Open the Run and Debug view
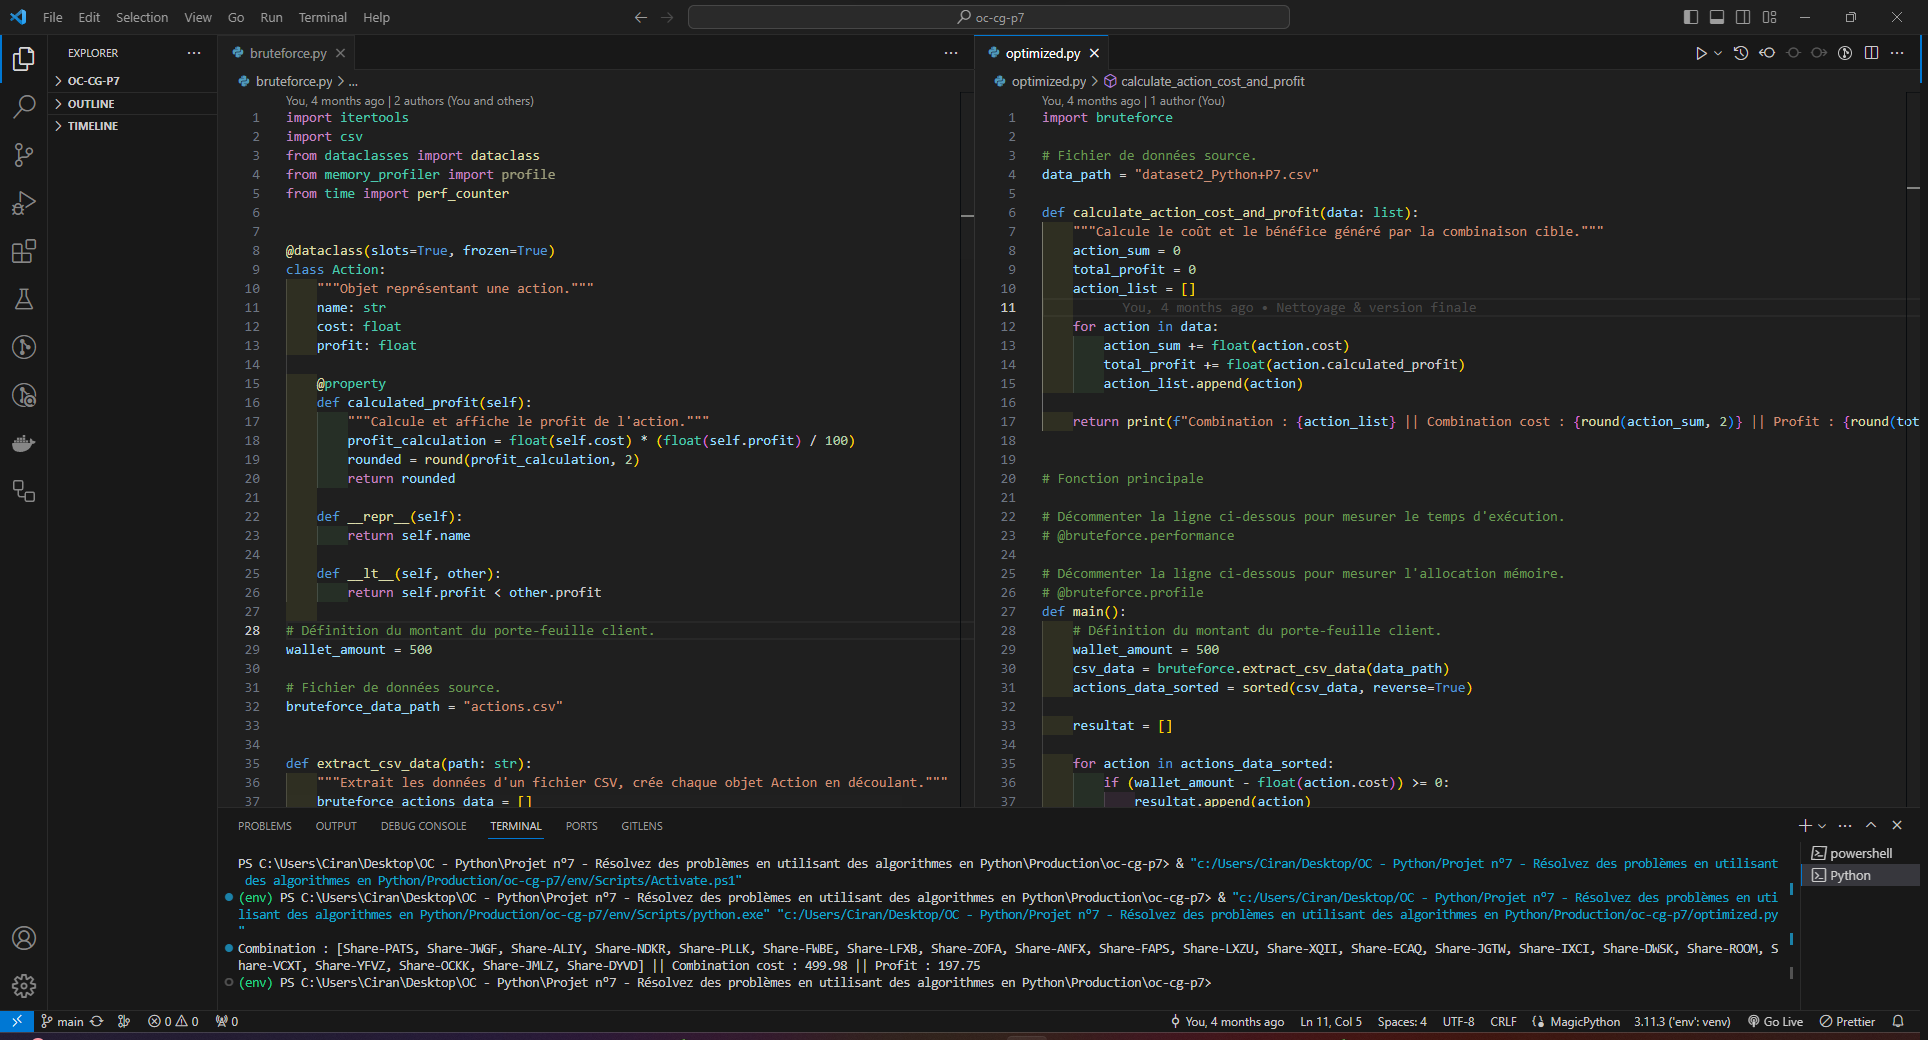The image size is (1928, 1040). [24, 203]
